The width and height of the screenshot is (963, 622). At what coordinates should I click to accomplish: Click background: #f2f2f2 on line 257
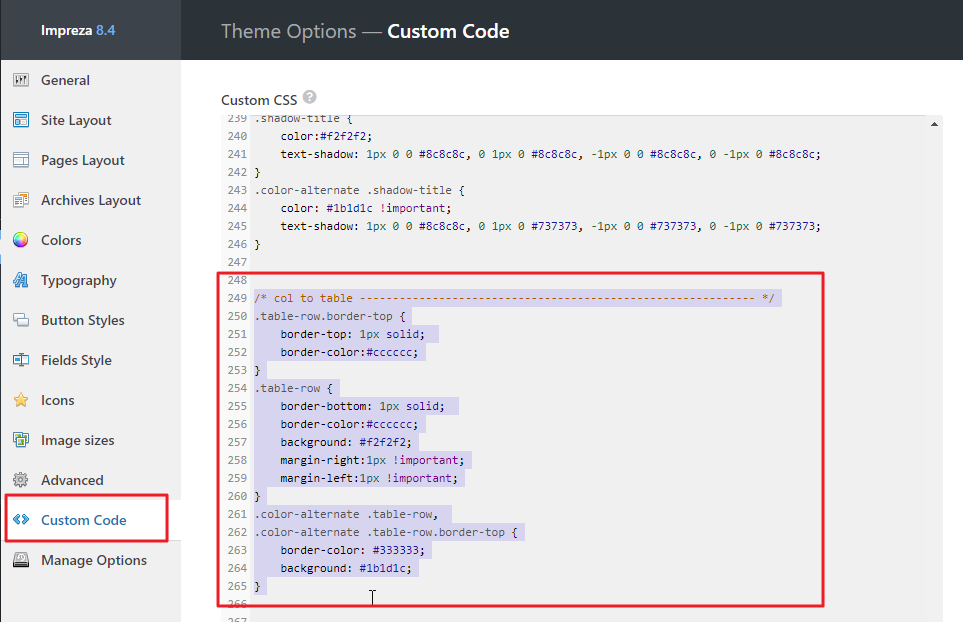tap(346, 442)
